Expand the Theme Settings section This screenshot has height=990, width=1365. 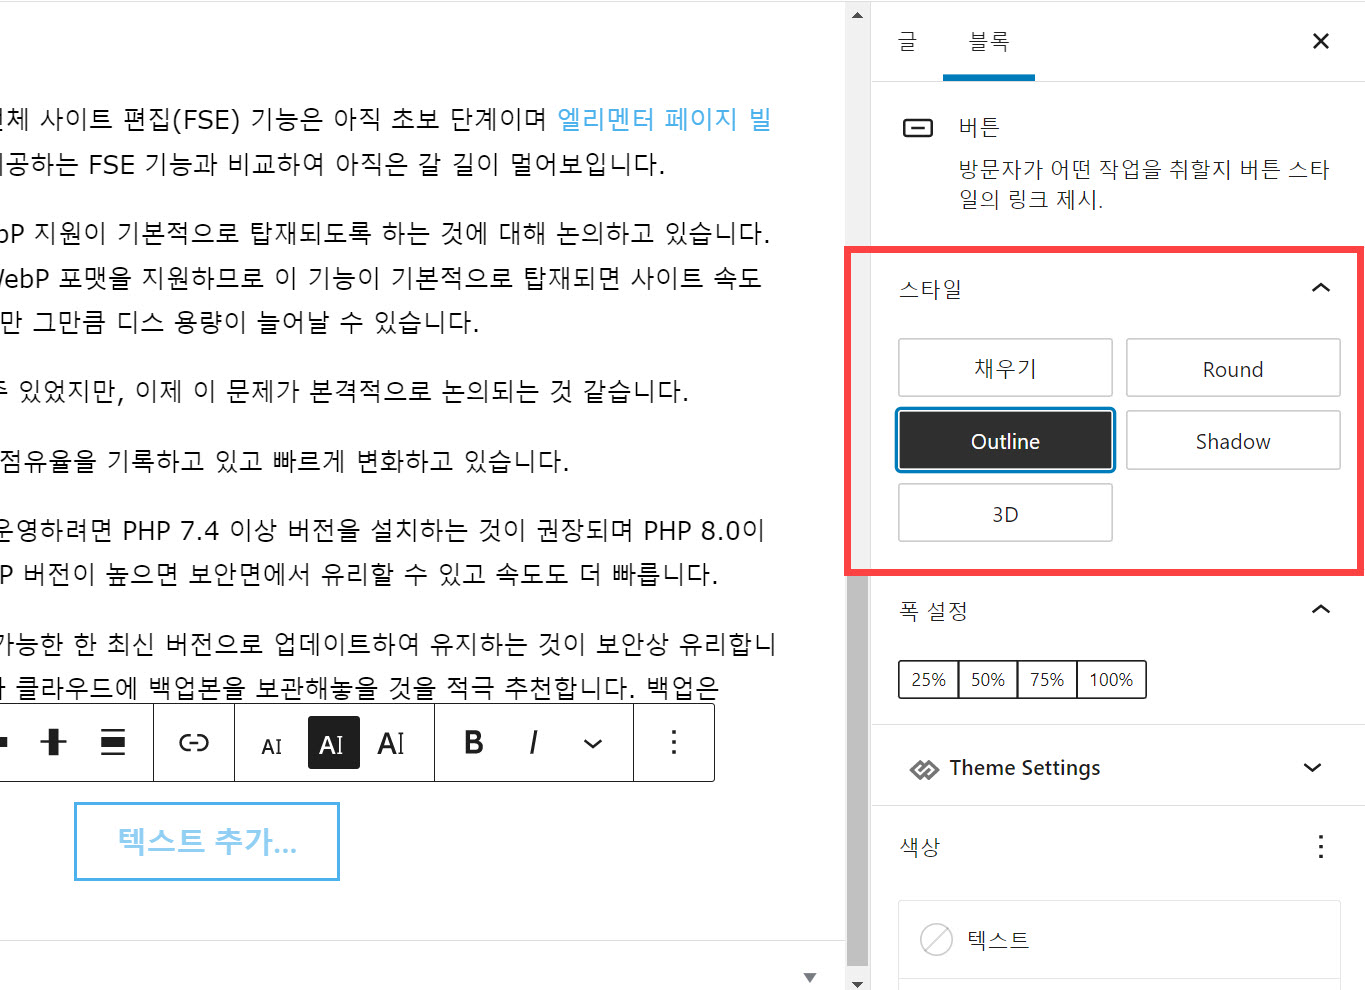point(1312,768)
